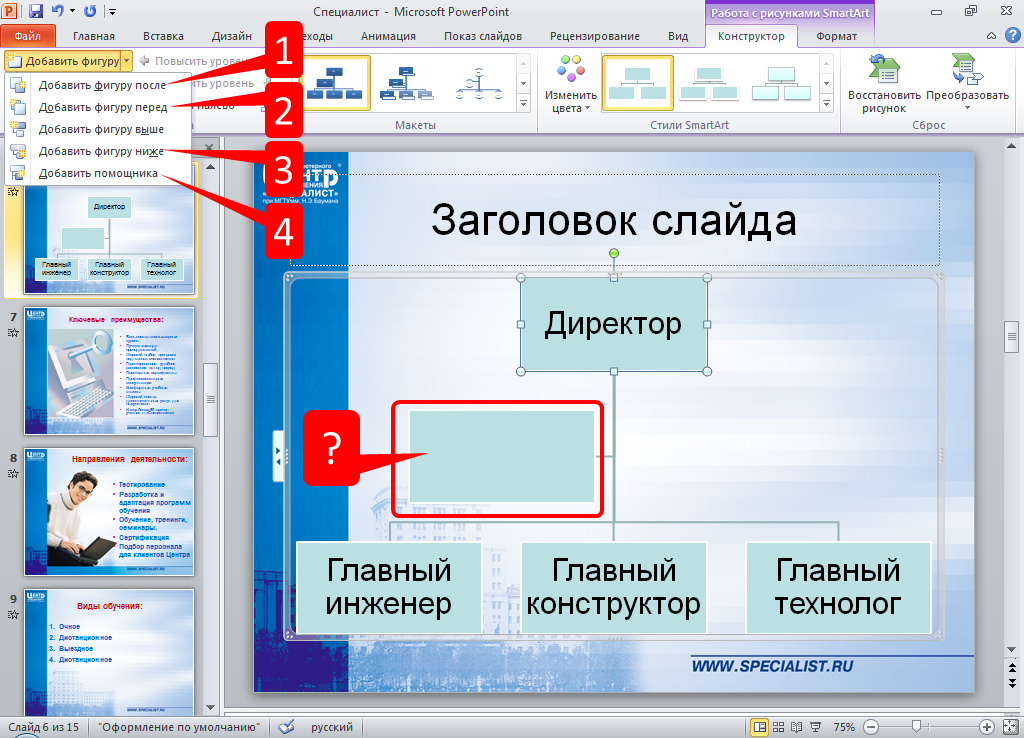Click the Convert (Преобразовать) icon

(x=967, y=83)
